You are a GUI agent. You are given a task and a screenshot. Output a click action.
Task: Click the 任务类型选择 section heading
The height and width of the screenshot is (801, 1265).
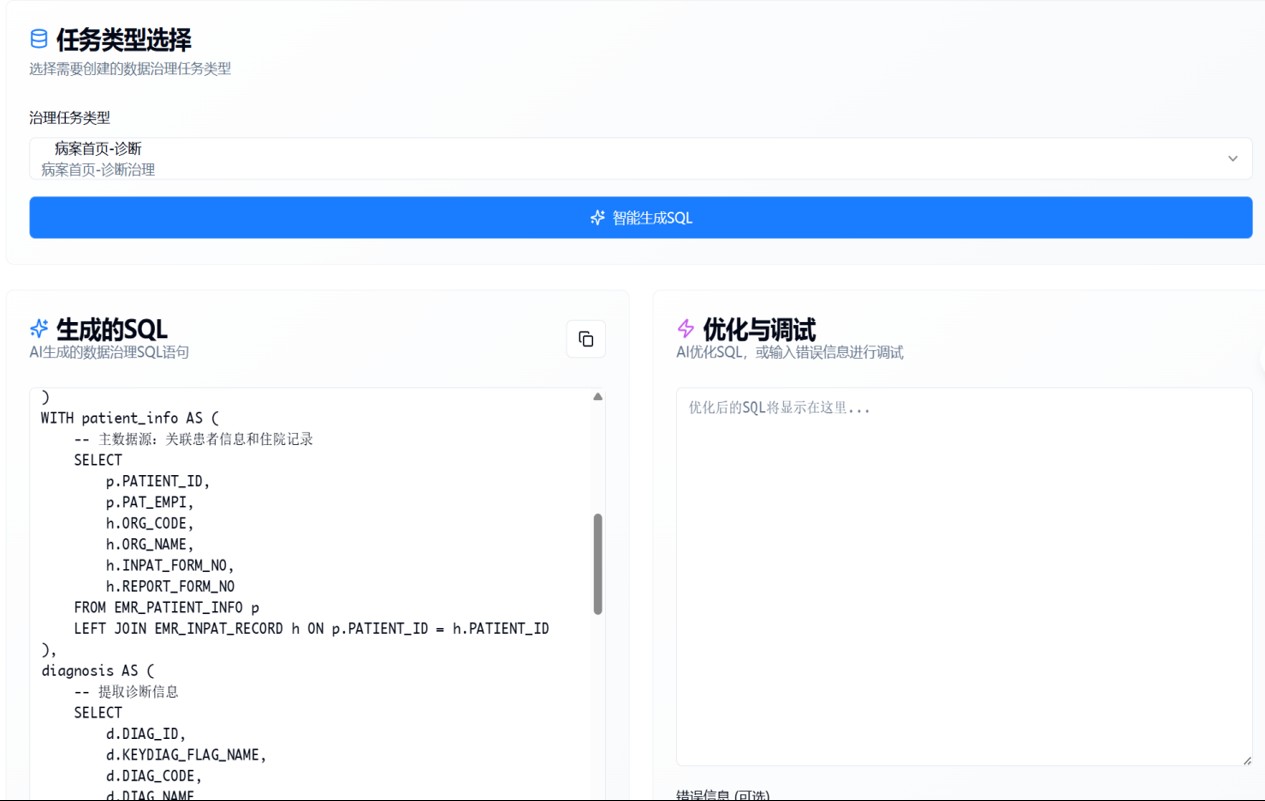coord(123,40)
